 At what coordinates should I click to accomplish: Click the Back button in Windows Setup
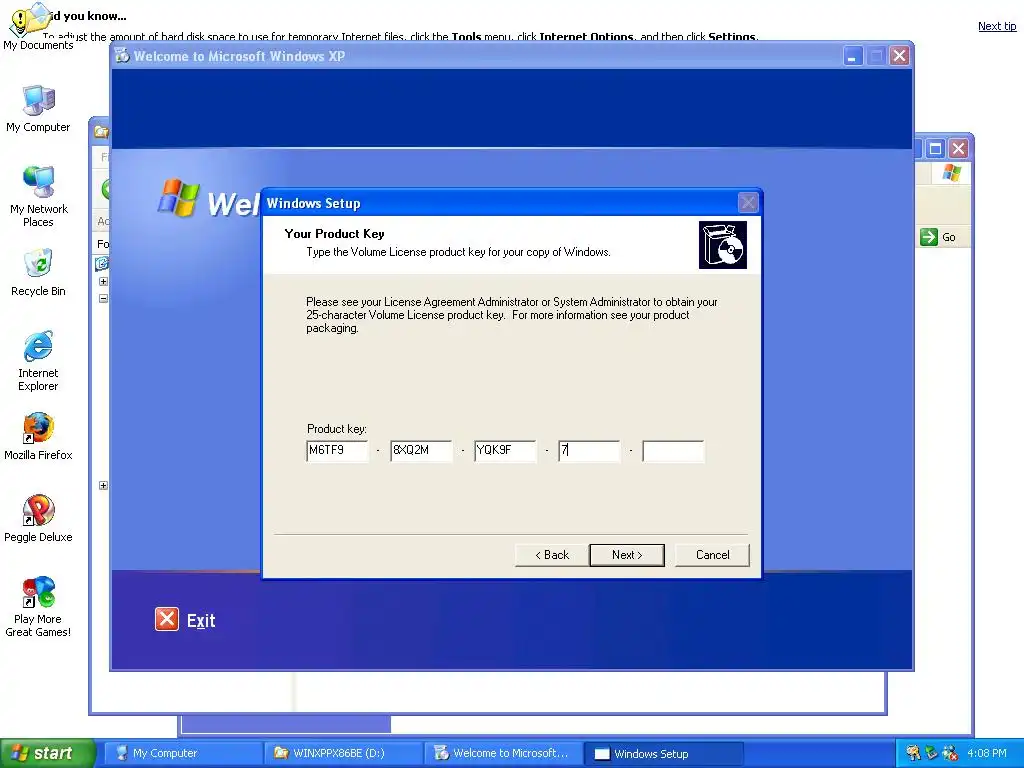tap(552, 555)
